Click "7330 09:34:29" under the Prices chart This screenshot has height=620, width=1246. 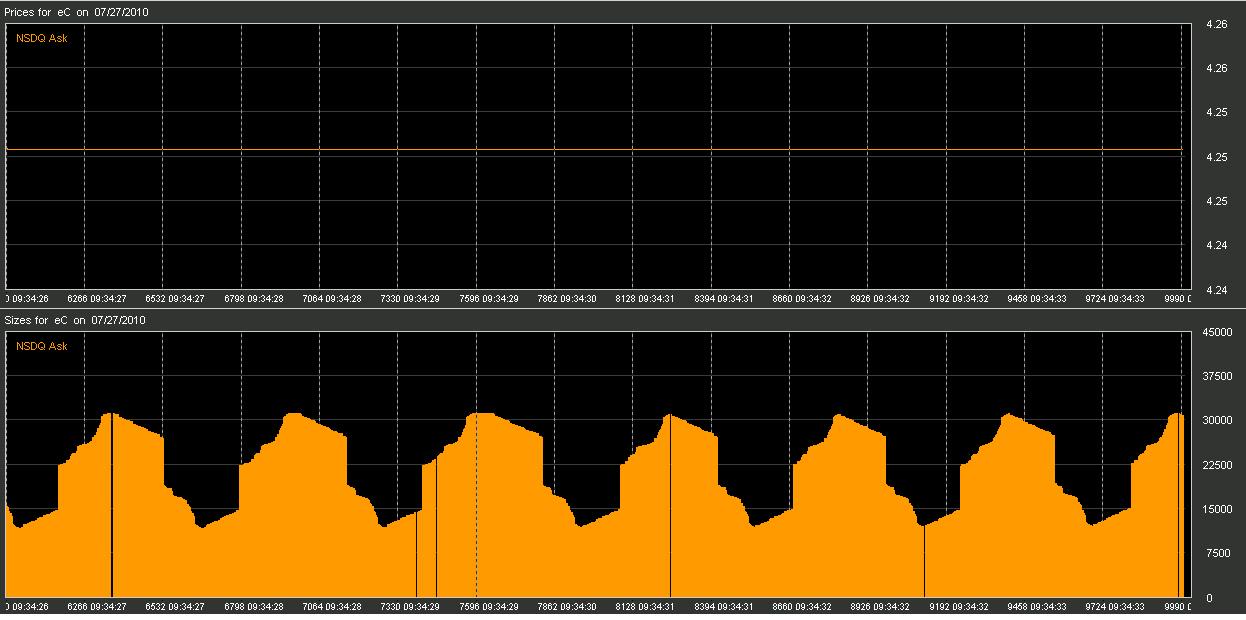[410, 298]
